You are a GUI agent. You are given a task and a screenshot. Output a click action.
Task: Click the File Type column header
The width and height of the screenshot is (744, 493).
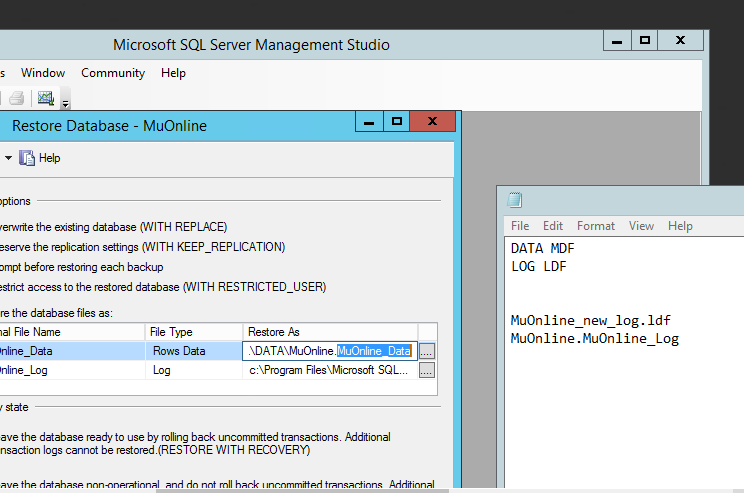[x=171, y=332]
